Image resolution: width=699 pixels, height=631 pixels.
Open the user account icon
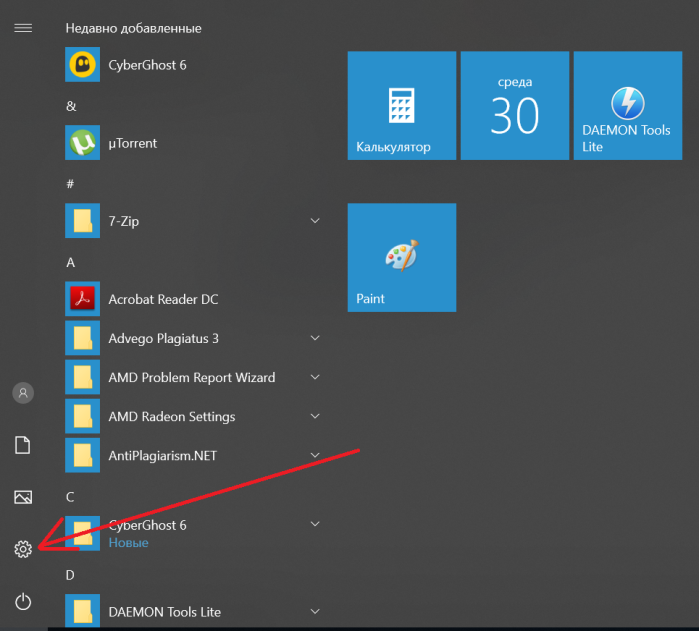(x=23, y=393)
